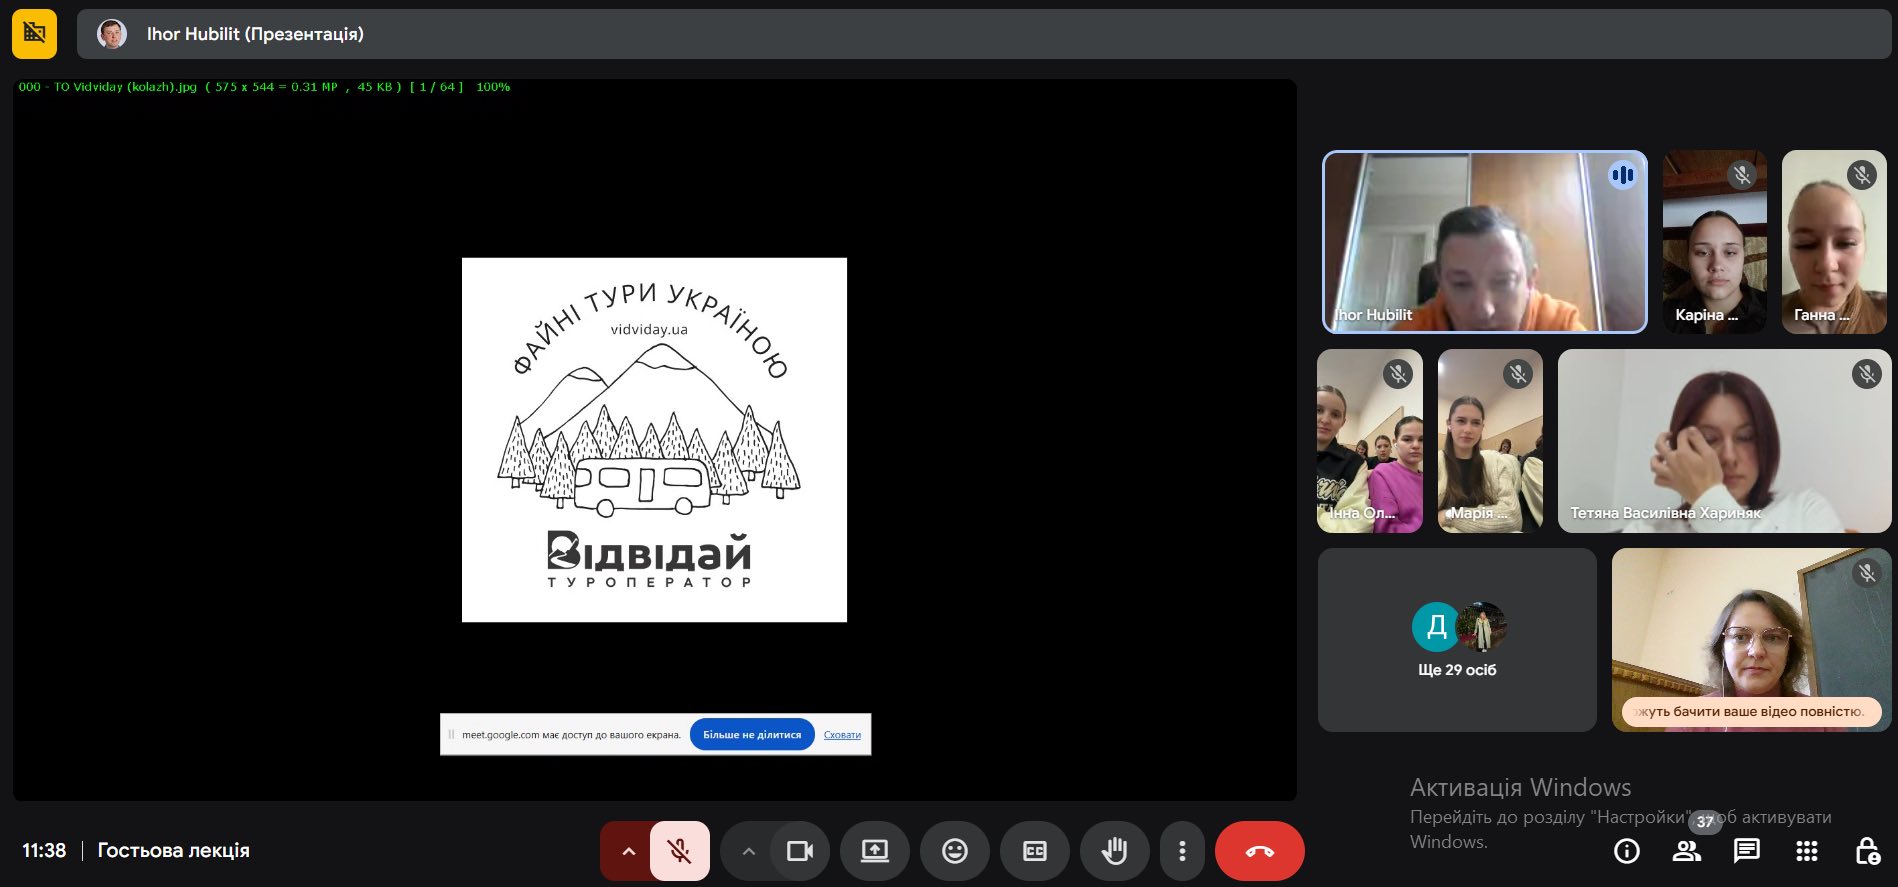Click the mute icon on Ганна's tile
The image size is (1898, 887).
click(1862, 175)
